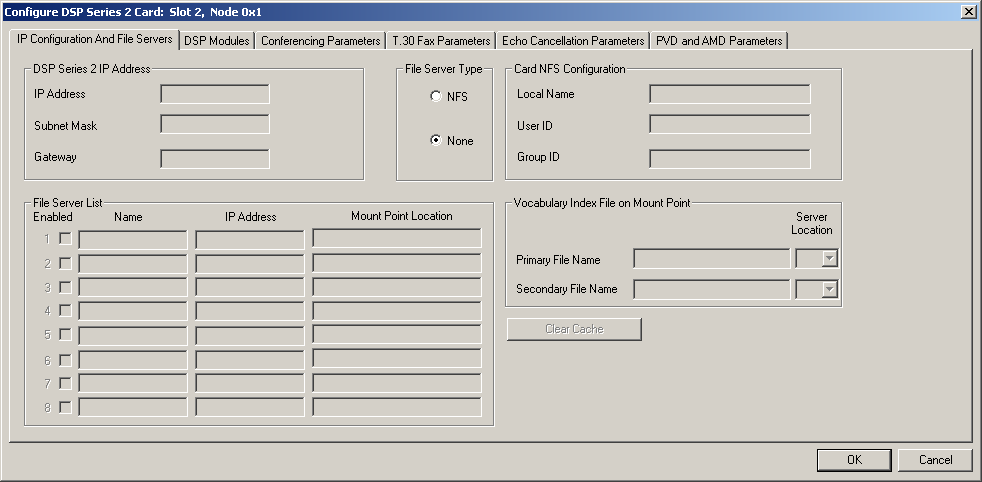The image size is (982, 482).
Task: Select the Local Name text box
Action: click(729, 94)
